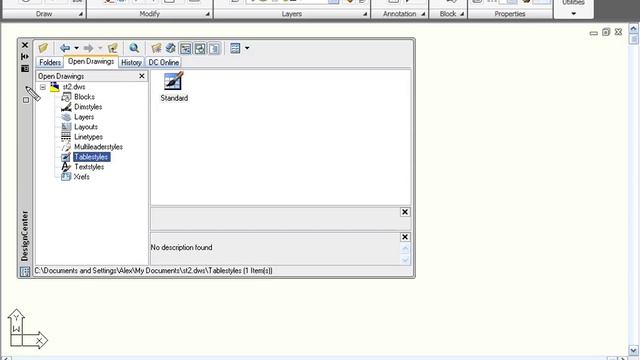Toggle the Tree View pane button
The image size is (640, 360).
[x=186, y=49]
